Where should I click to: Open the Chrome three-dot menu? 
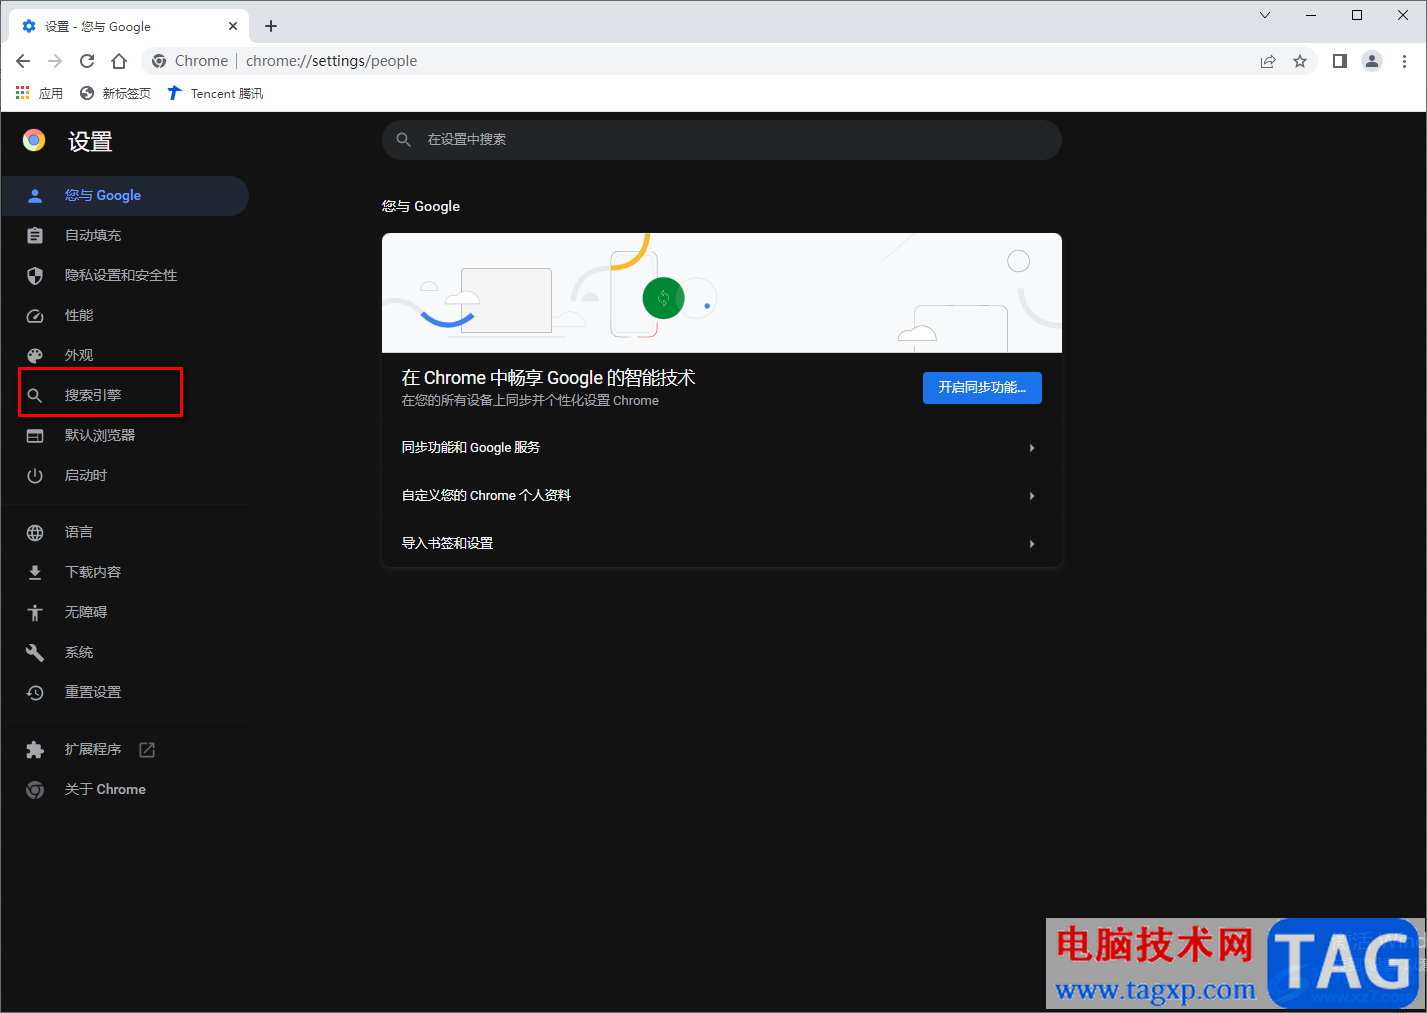1404,61
